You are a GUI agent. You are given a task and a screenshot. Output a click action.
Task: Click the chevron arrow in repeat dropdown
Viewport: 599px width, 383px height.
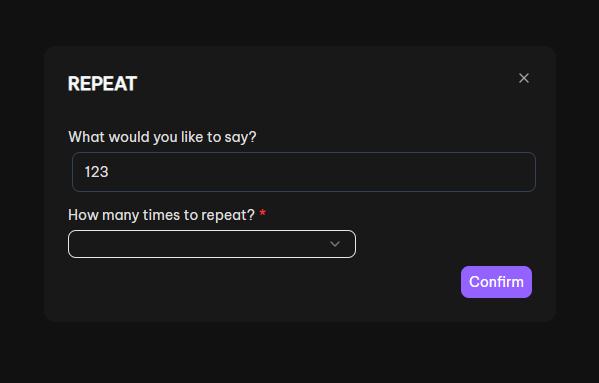[x=335, y=244]
